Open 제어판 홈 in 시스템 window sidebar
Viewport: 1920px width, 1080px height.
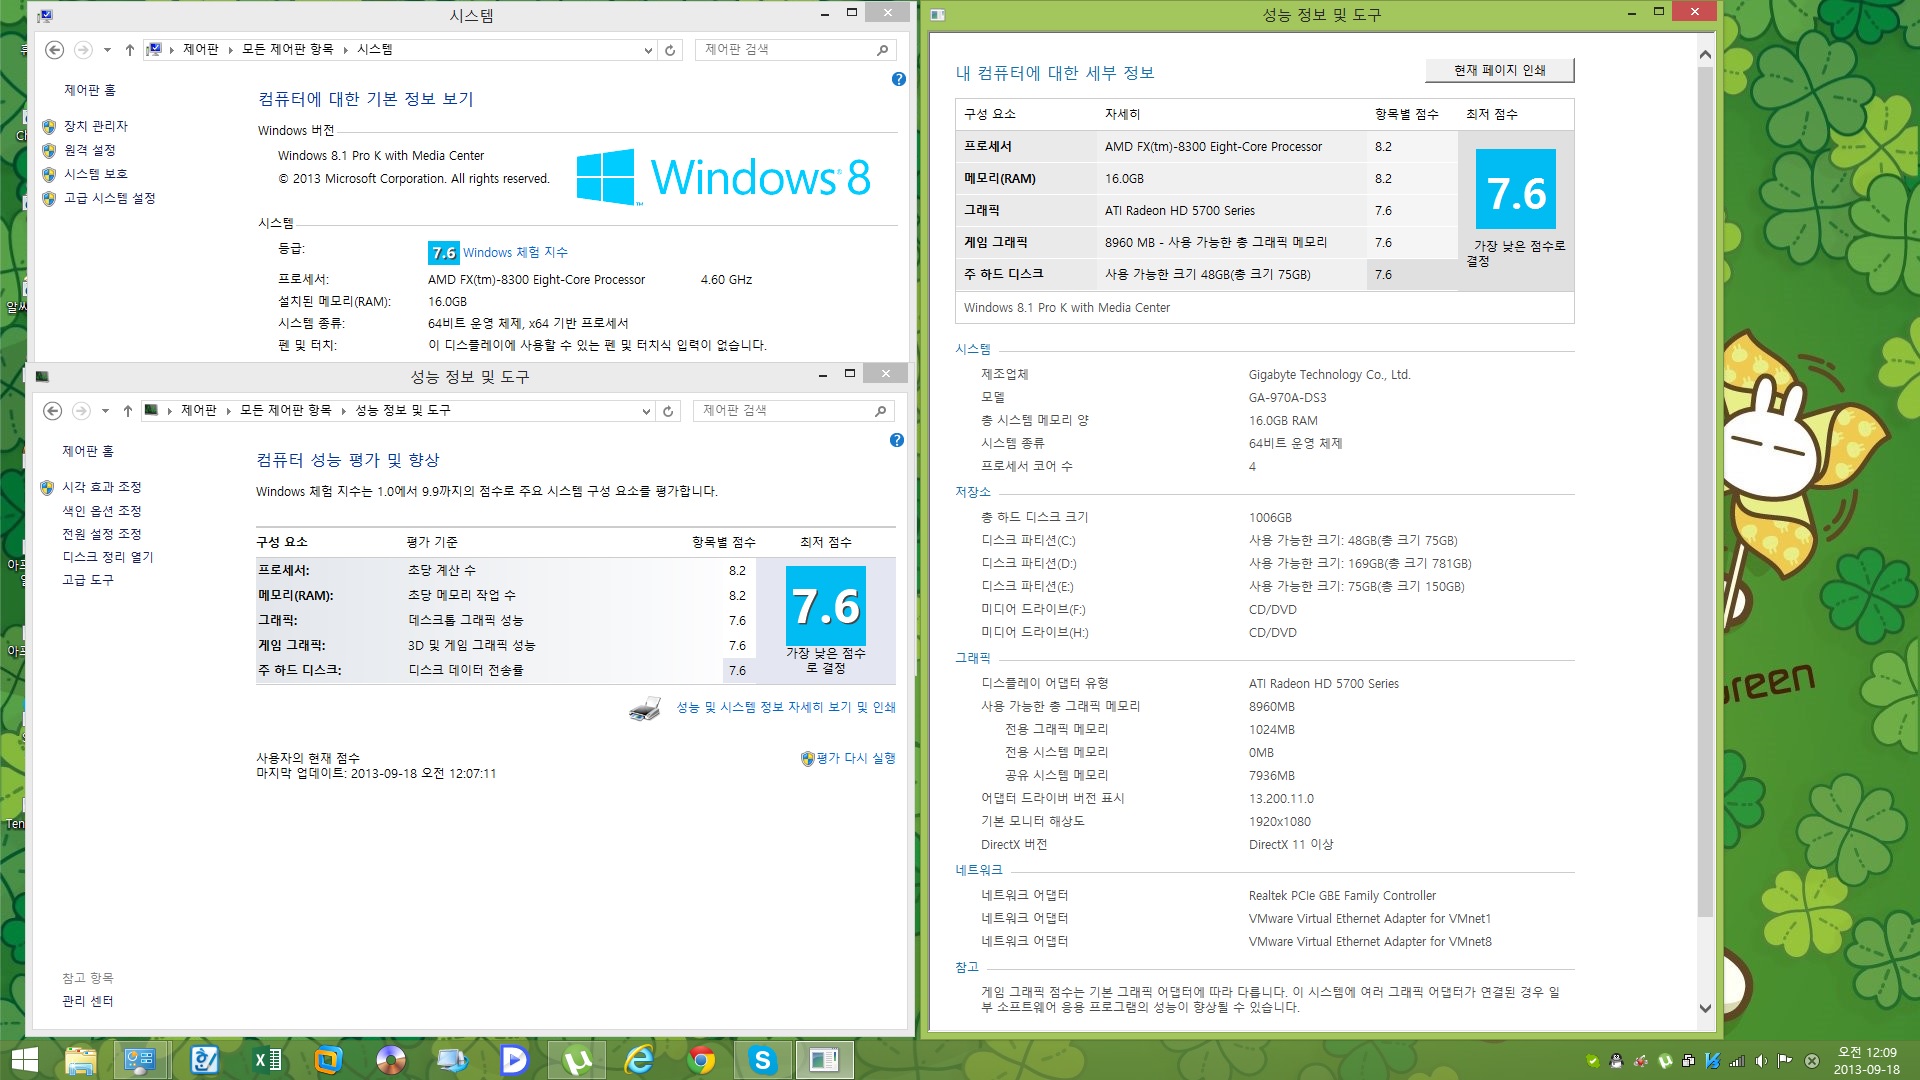click(90, 90)
